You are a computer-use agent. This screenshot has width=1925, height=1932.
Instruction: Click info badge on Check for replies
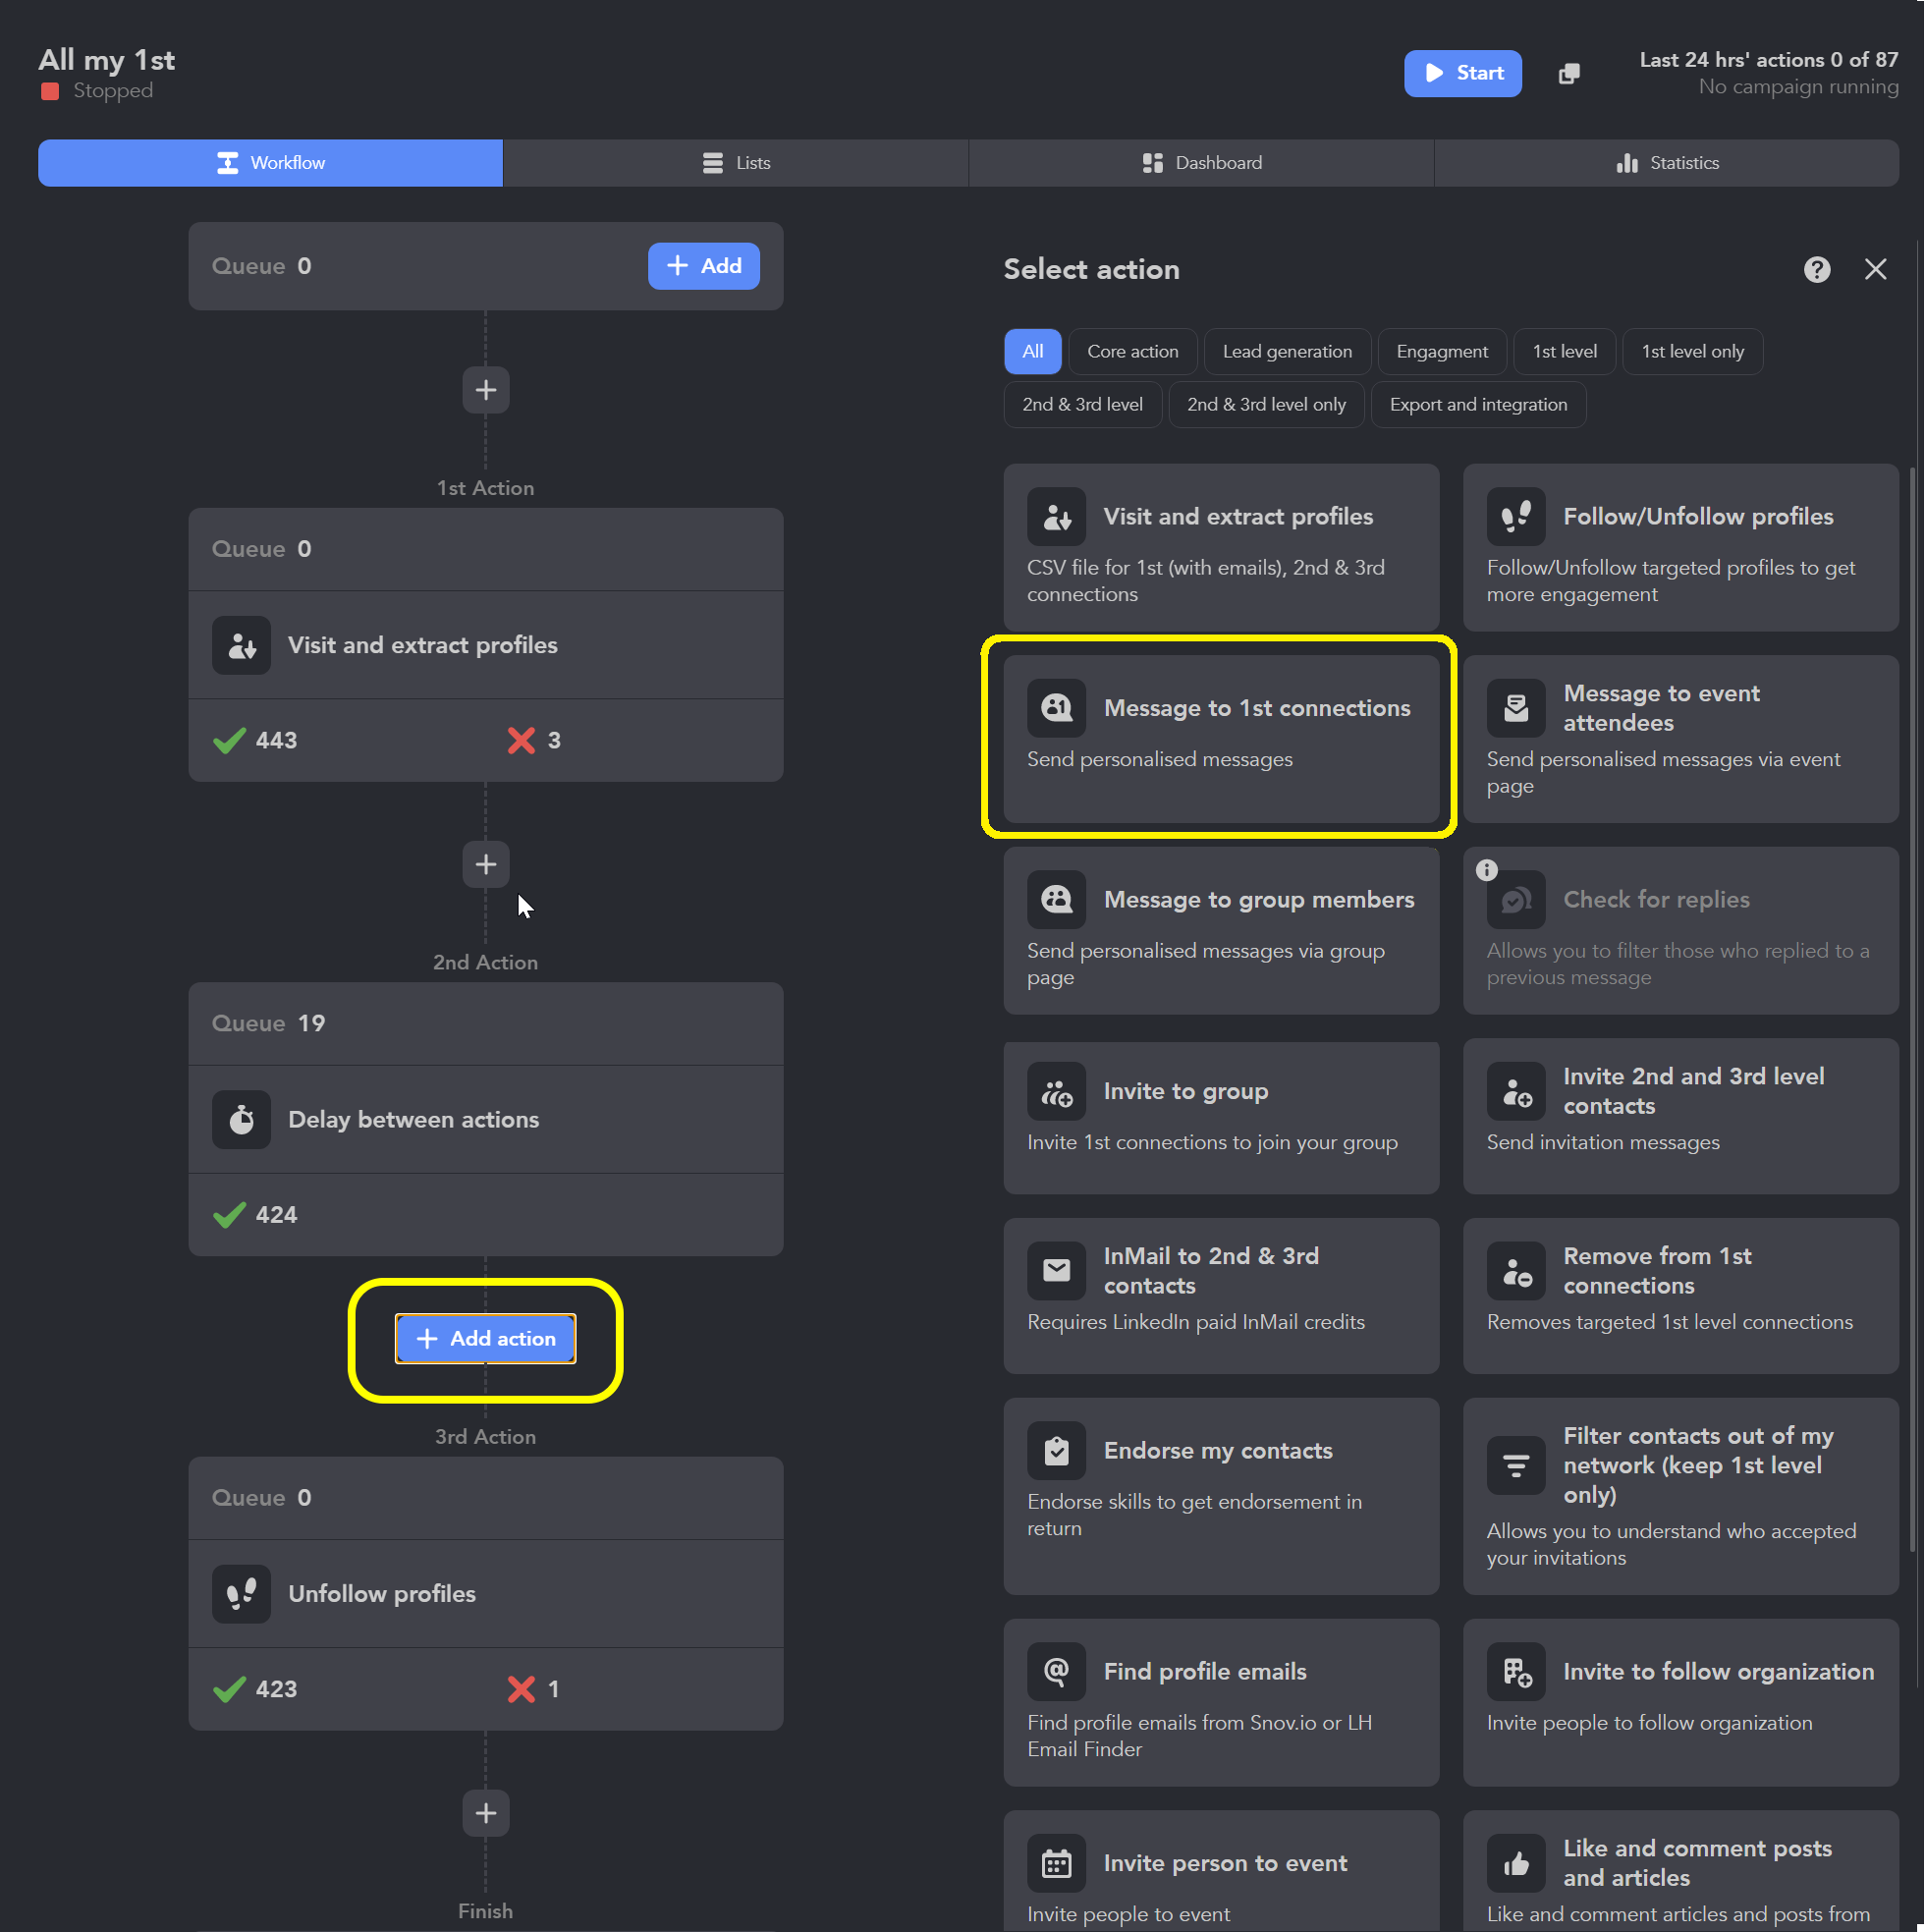tap(1487, 870)
